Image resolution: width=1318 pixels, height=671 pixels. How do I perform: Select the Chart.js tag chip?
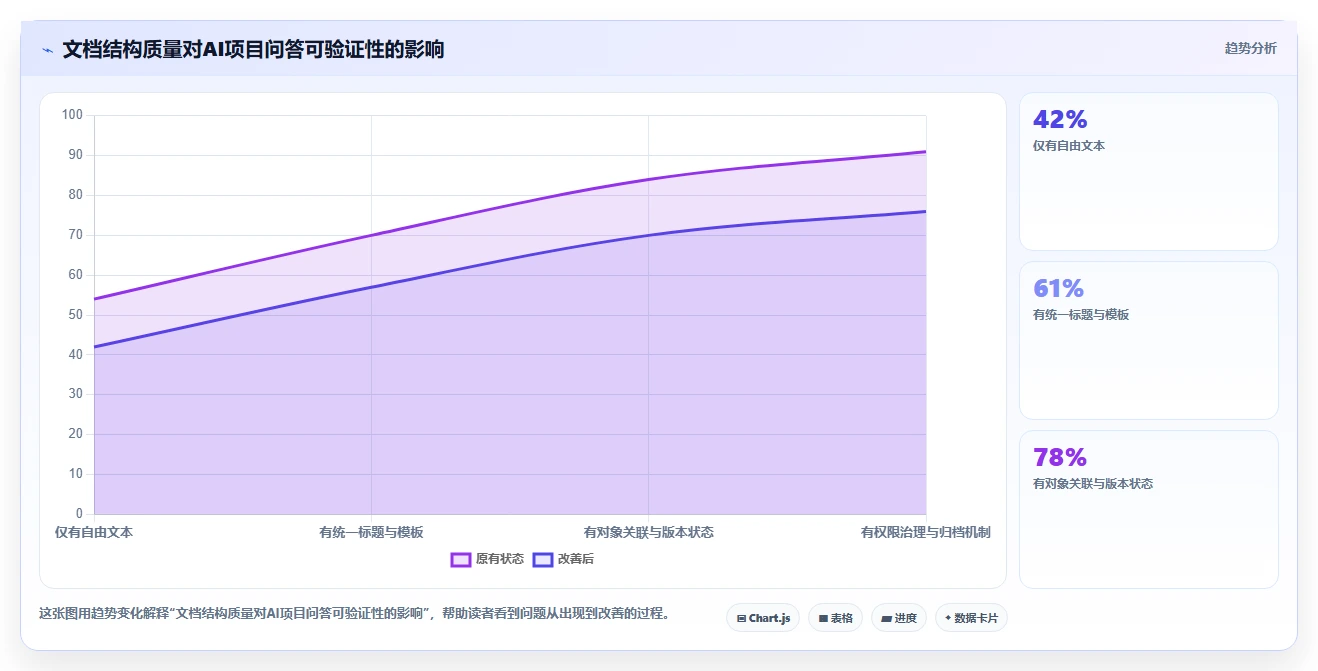[763, 618]
